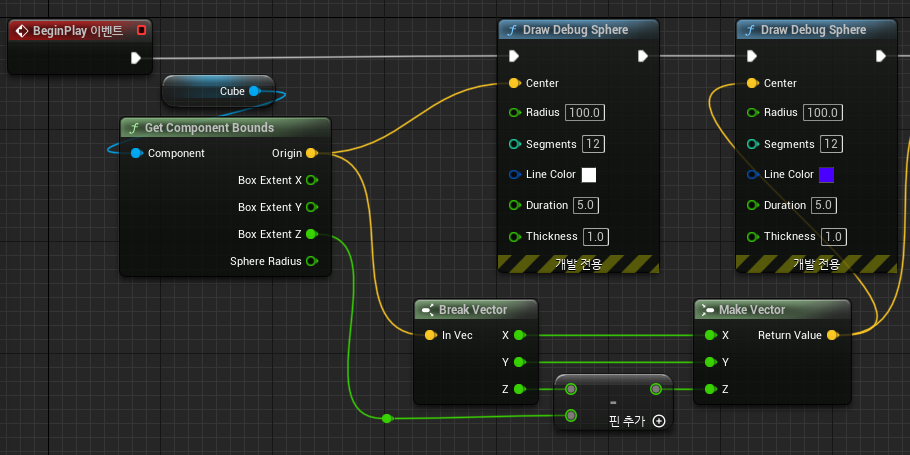Click the green reroute node on Box Extent Z wire
Viewport: 910px width, 455px height.
pyautogui.click(x=387, y=418)
